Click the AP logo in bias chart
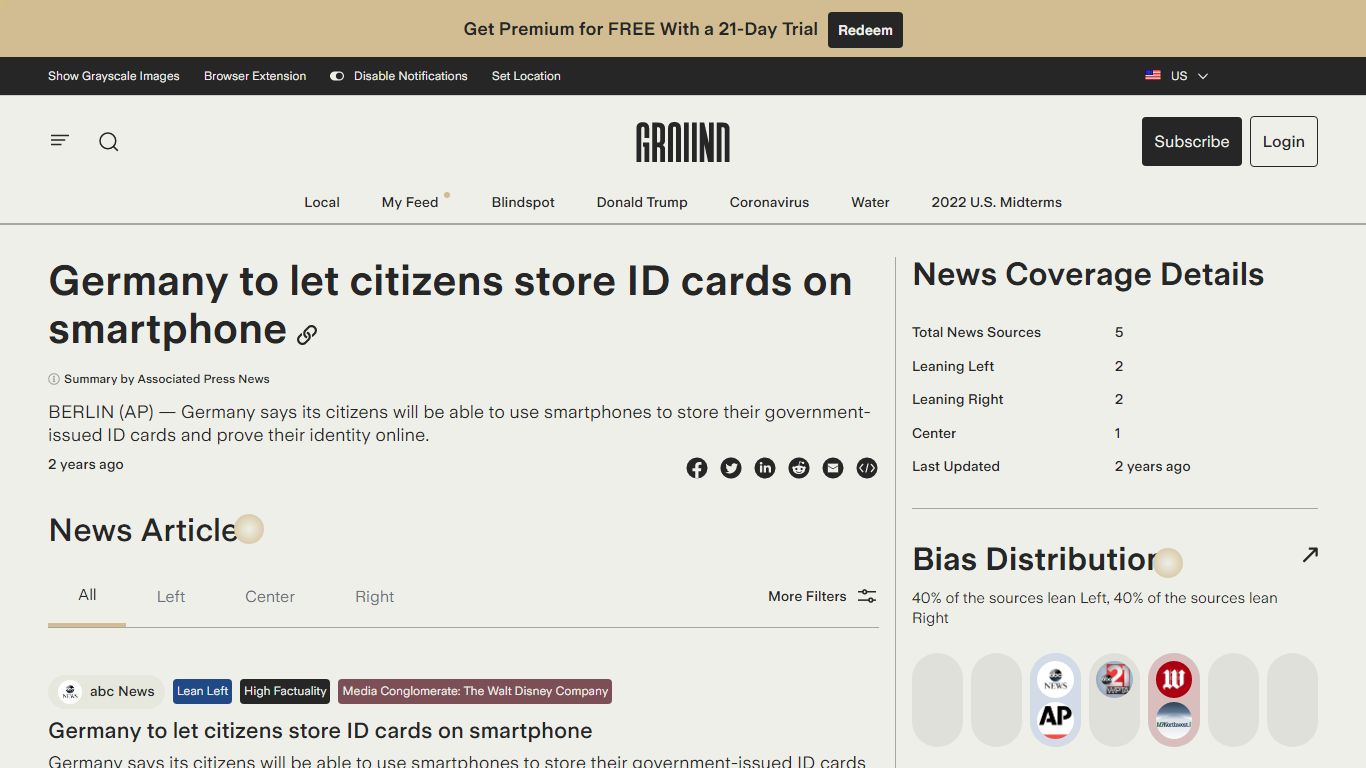 pos(1055,719)
